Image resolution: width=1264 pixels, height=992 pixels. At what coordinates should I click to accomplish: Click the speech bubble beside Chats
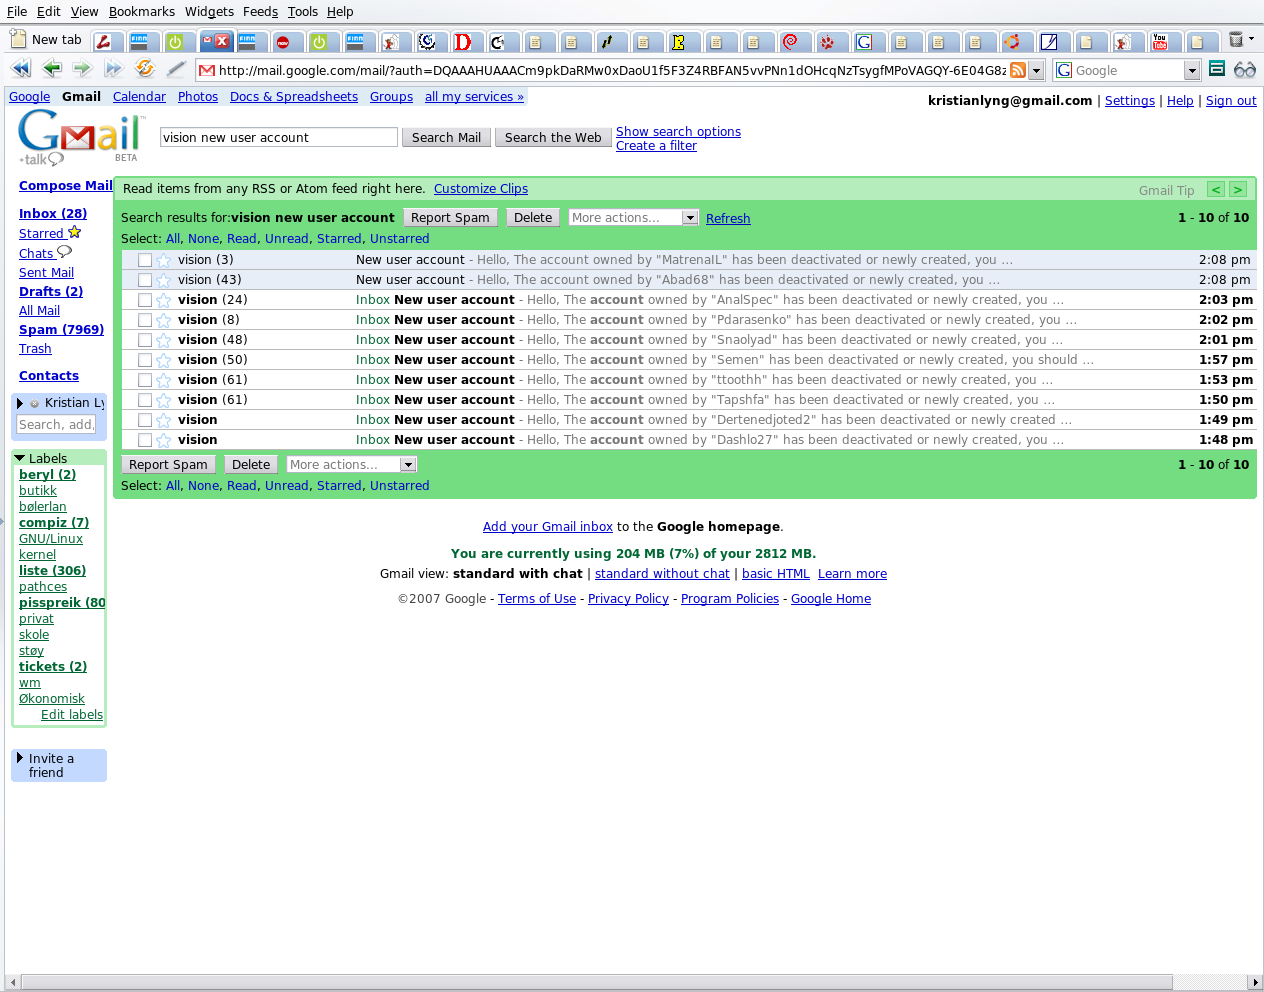pyautogui.click(x=64, y=252)
